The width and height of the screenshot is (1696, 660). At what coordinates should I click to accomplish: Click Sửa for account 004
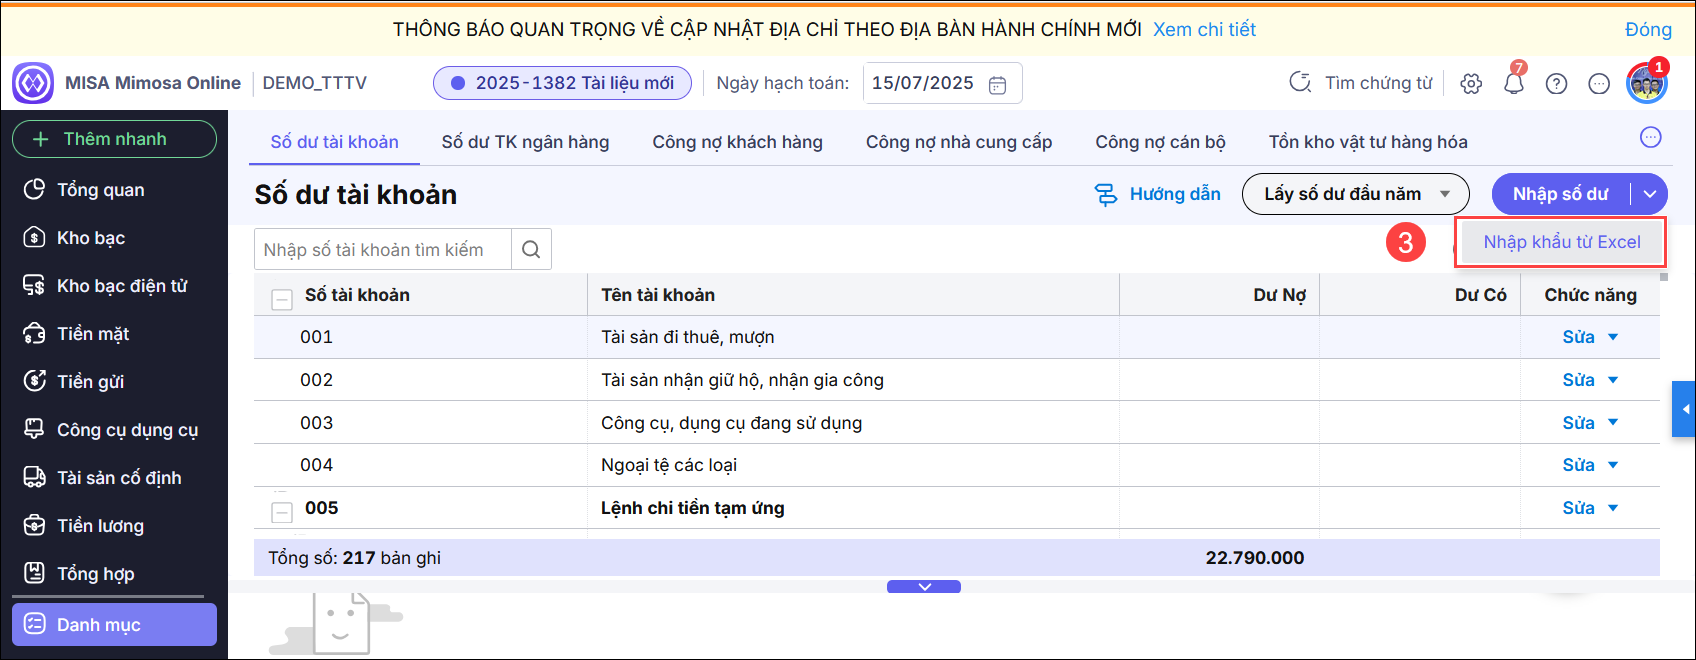coord(1578,465)
